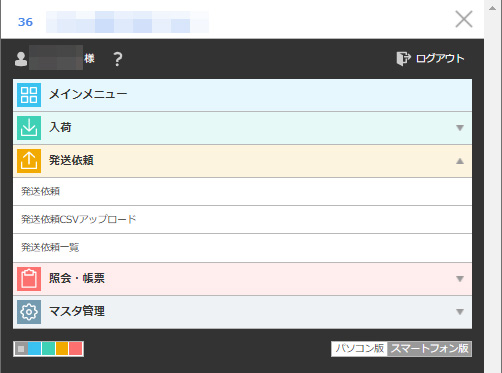The image size is (502, 373).
Task: Pick the red theme color swatch
Action: [x=76, y=349]
